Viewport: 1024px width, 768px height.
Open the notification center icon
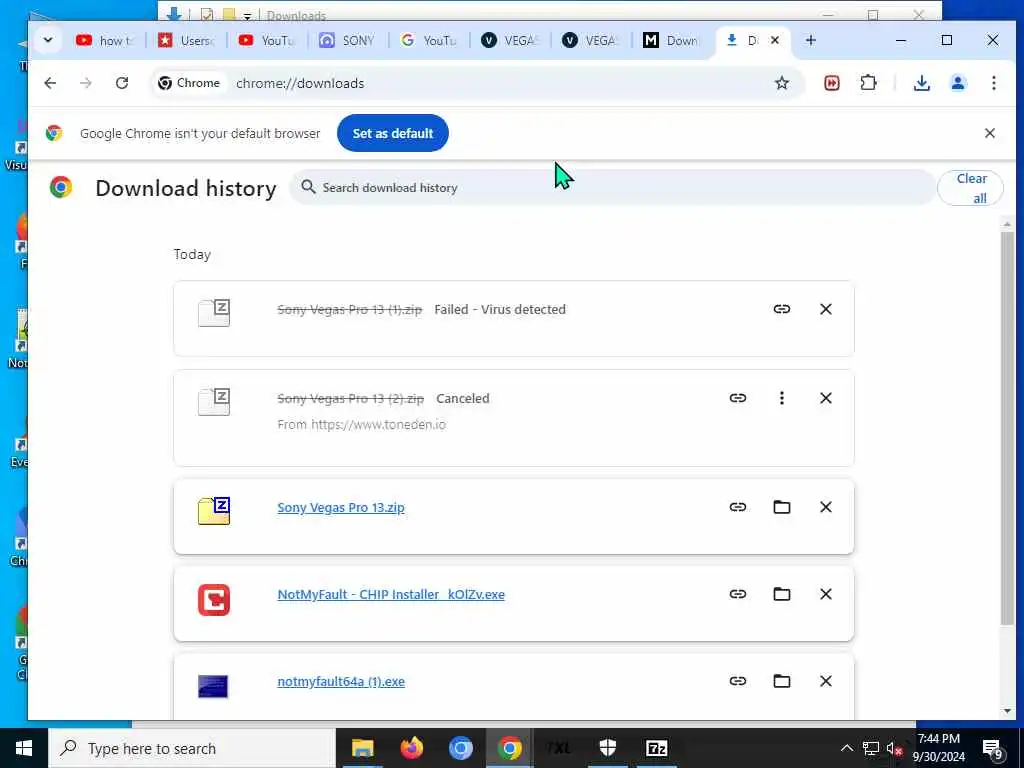(x=993, y=749)
